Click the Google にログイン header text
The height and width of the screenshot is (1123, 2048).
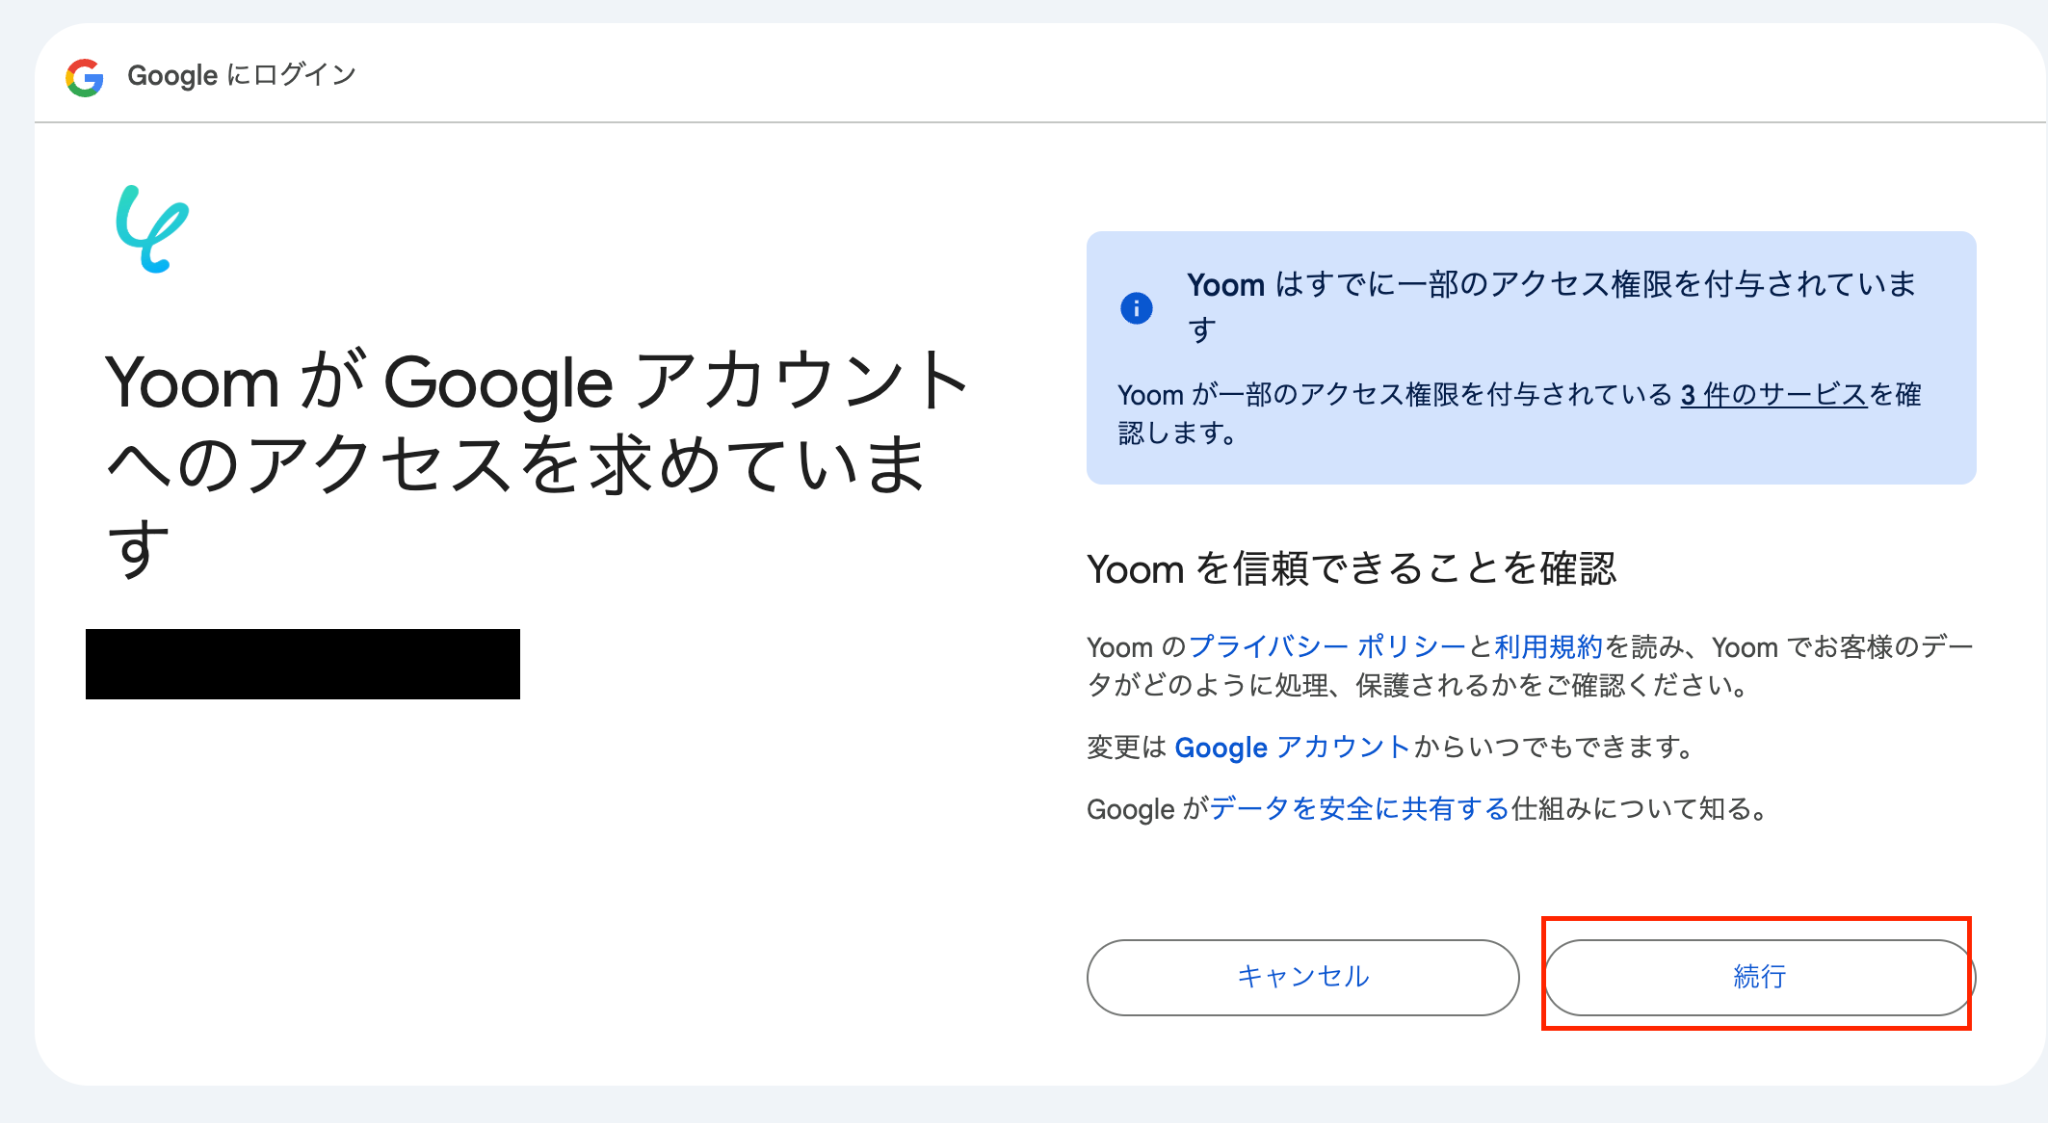(242, 75)
